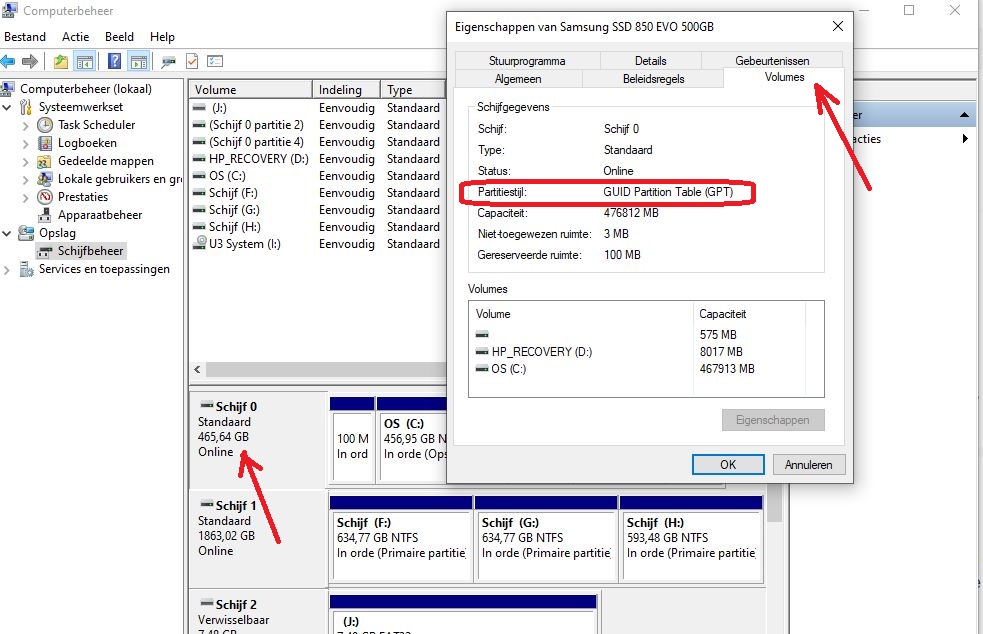This screenshot has height=634, width=983.
Task: Collapse the Opslag tree node
Action: click(x=10, y=233)
